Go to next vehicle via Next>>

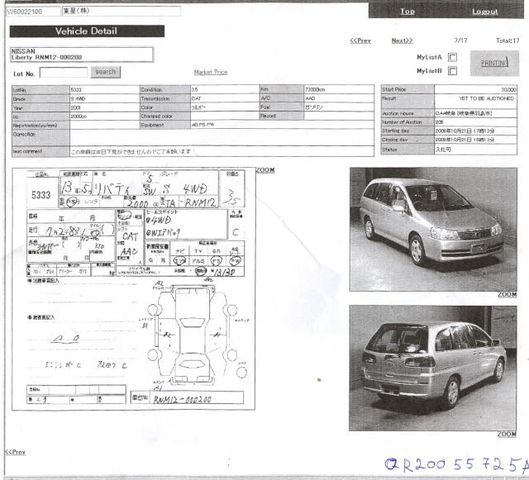click(402, 40)
